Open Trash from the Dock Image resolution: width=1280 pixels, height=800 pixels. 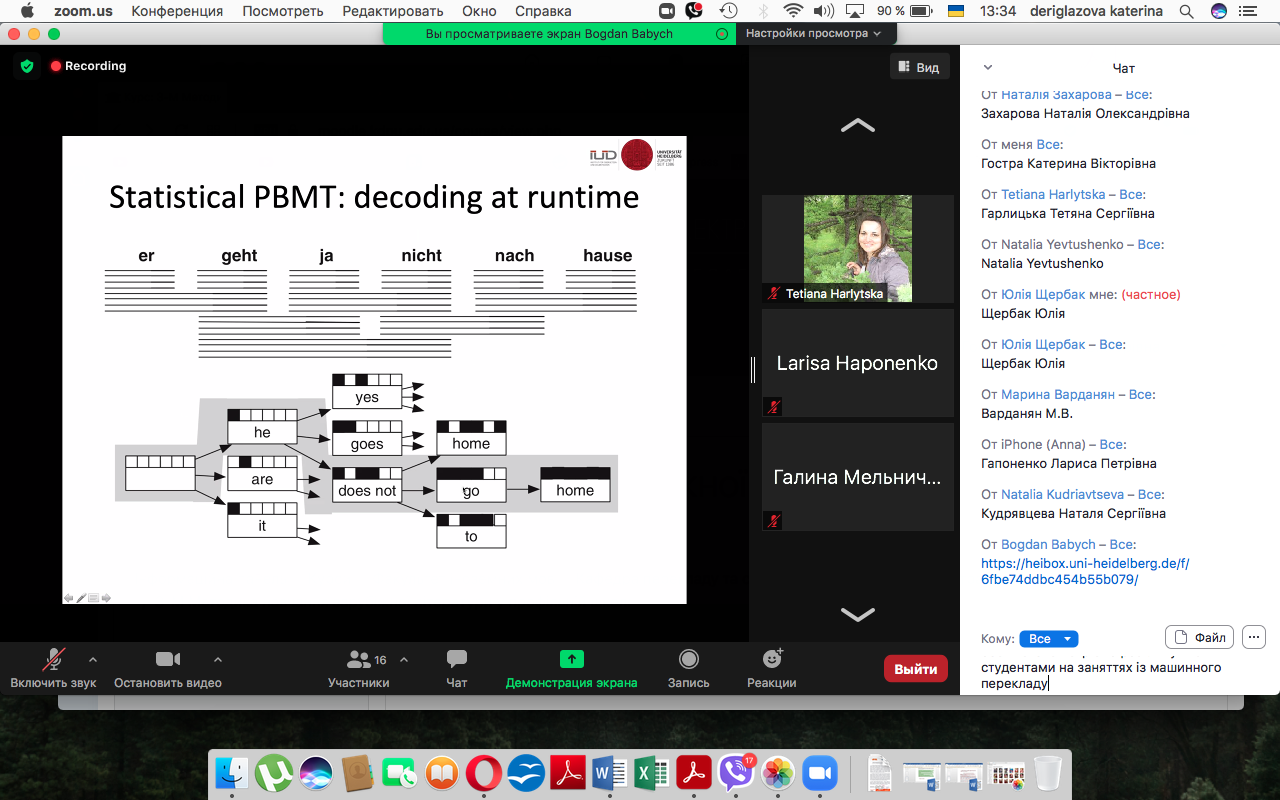(1047, 773)
